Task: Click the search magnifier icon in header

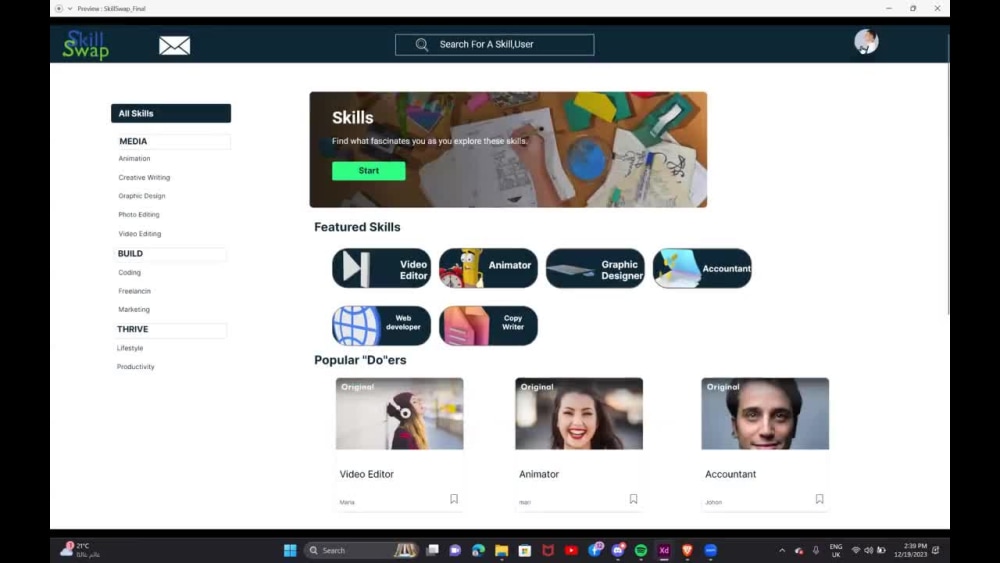Action: pyautogui.click(x=422, y=45)
